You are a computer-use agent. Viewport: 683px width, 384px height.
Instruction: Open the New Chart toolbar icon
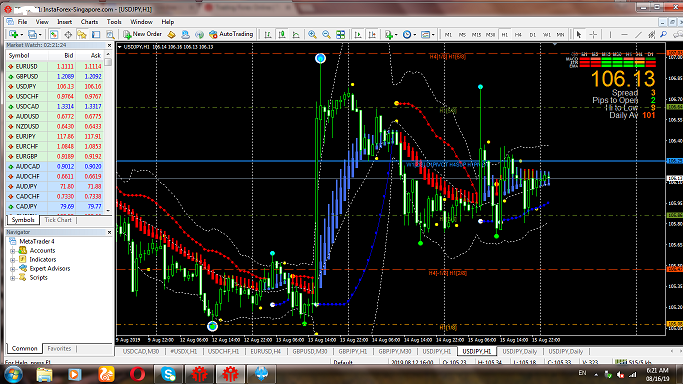click(x=13, y=34)
